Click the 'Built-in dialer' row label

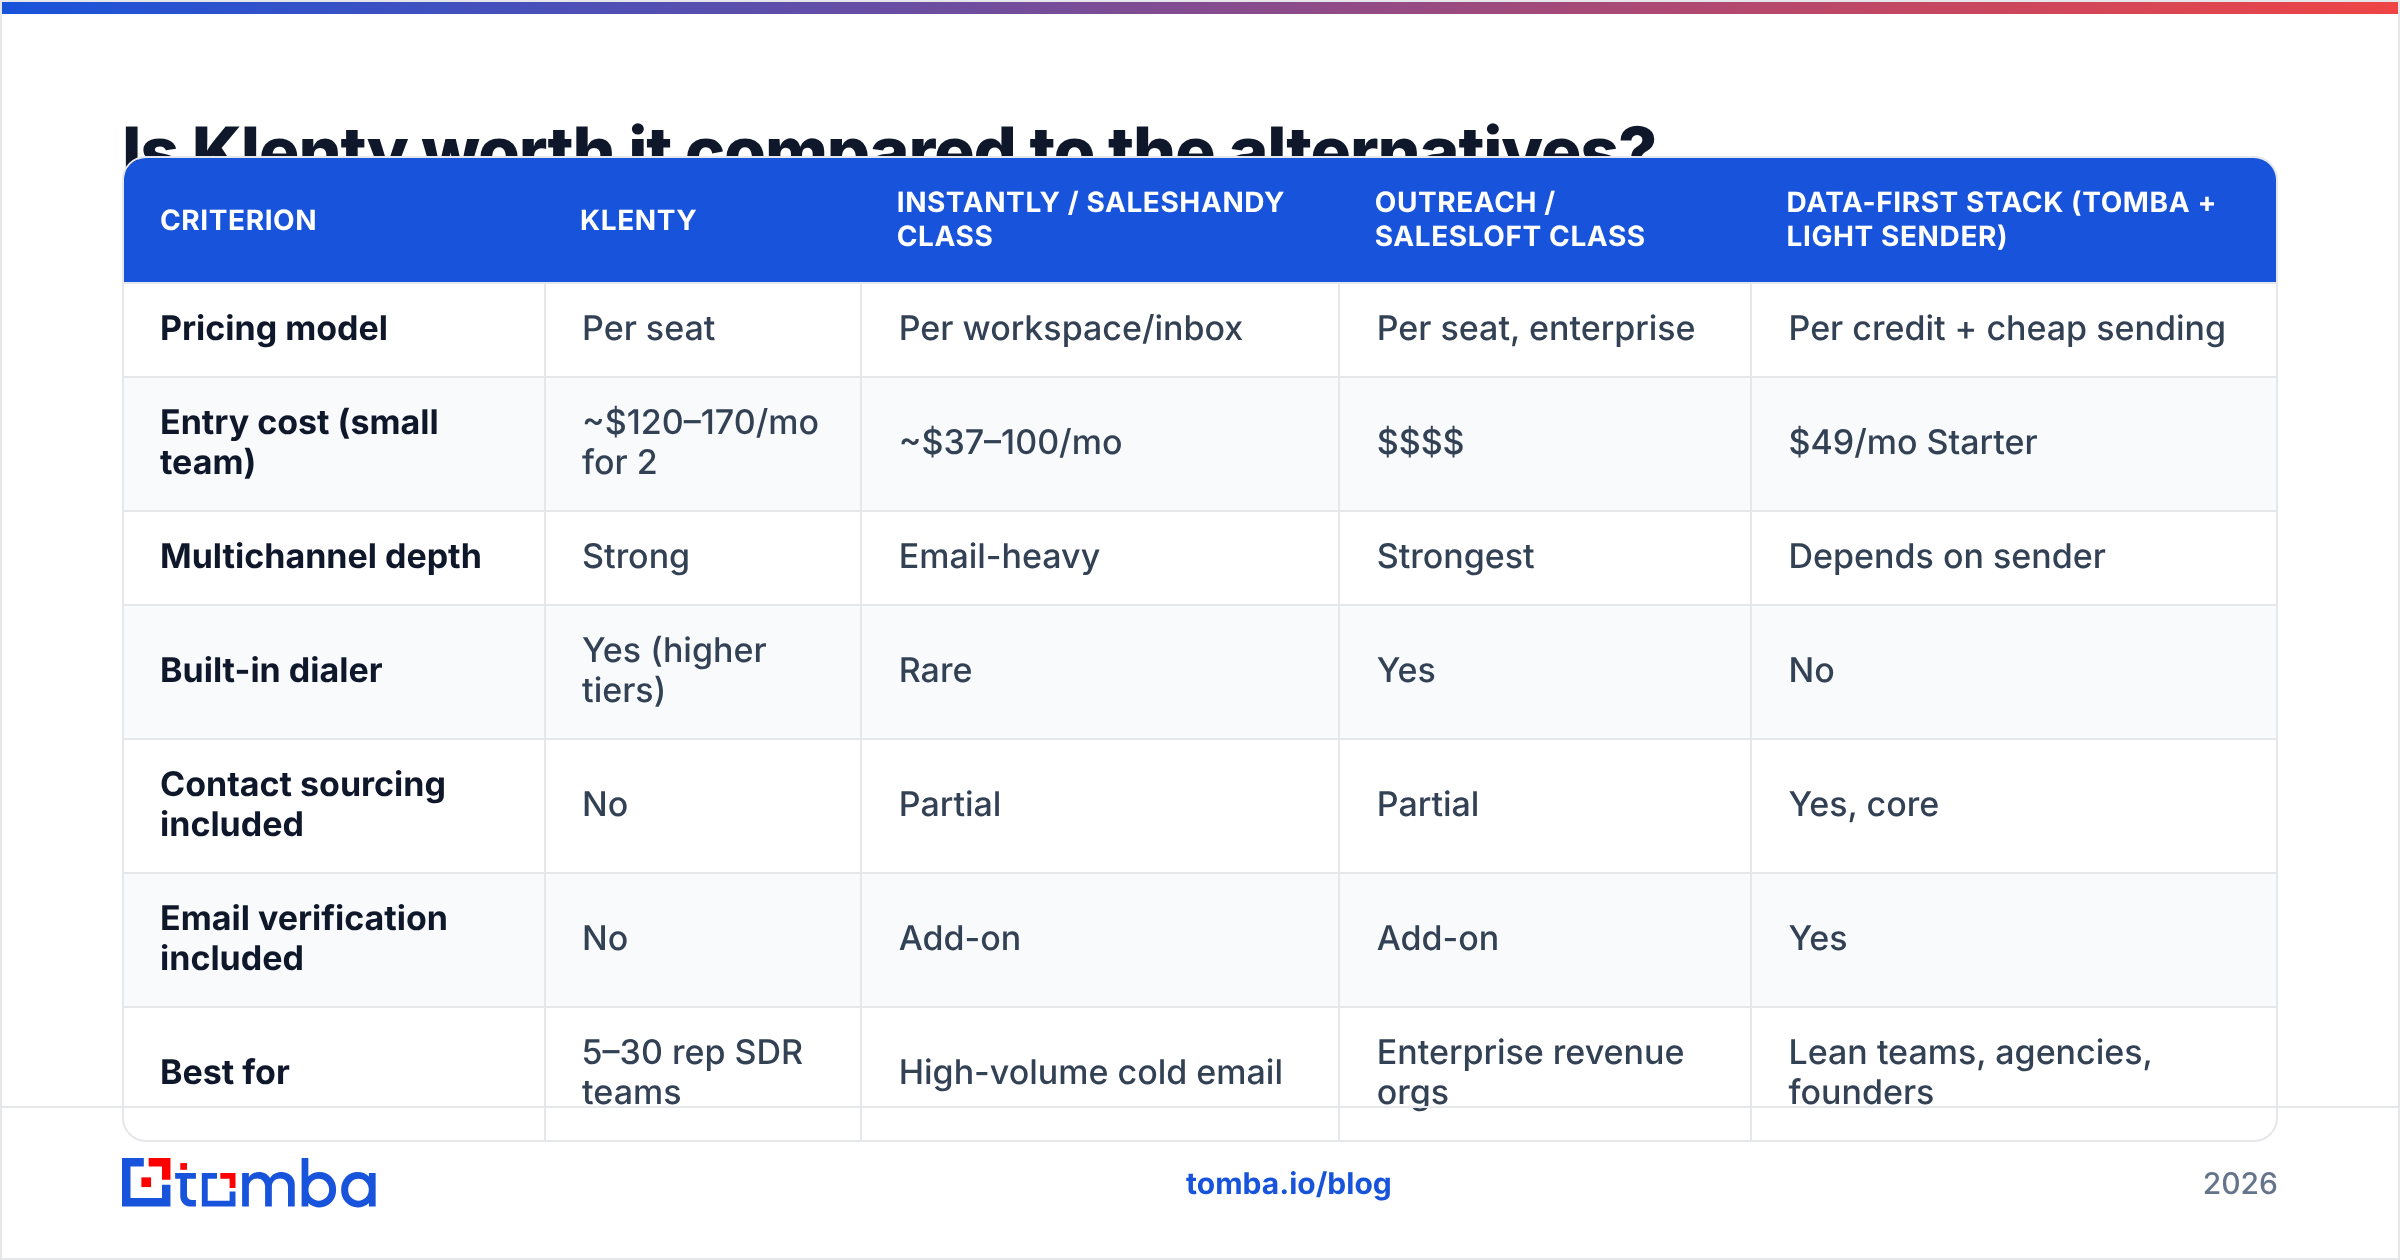tap(270, 670)
